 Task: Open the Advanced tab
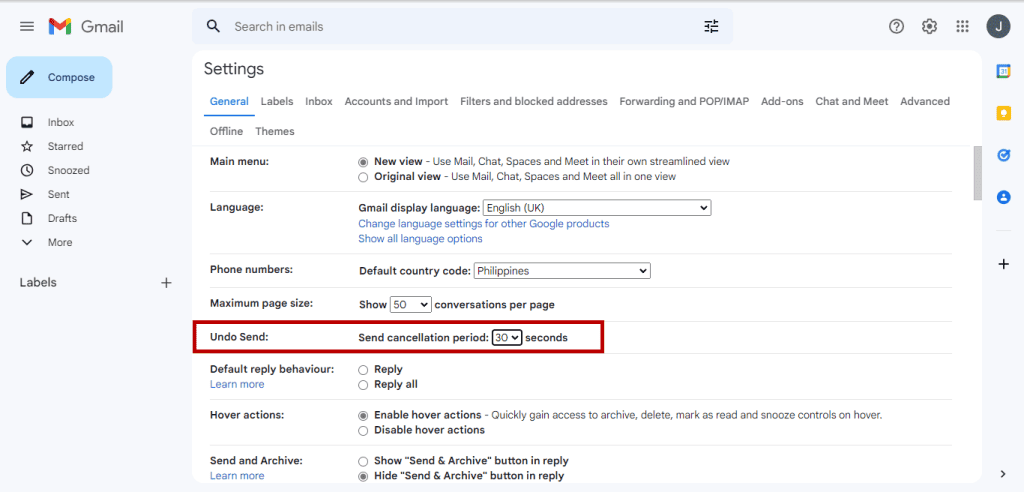(925, 101)
